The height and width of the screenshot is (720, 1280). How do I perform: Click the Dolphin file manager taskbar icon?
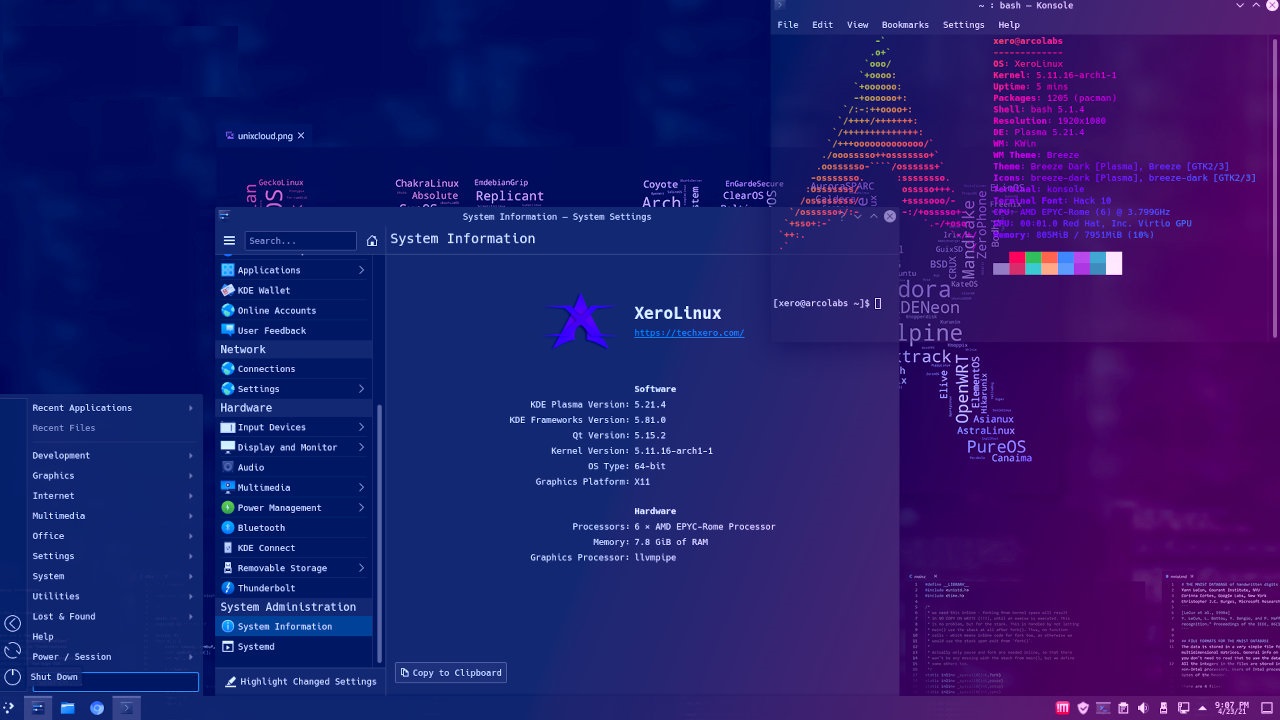pyautogui.click(x=67, y=708)
